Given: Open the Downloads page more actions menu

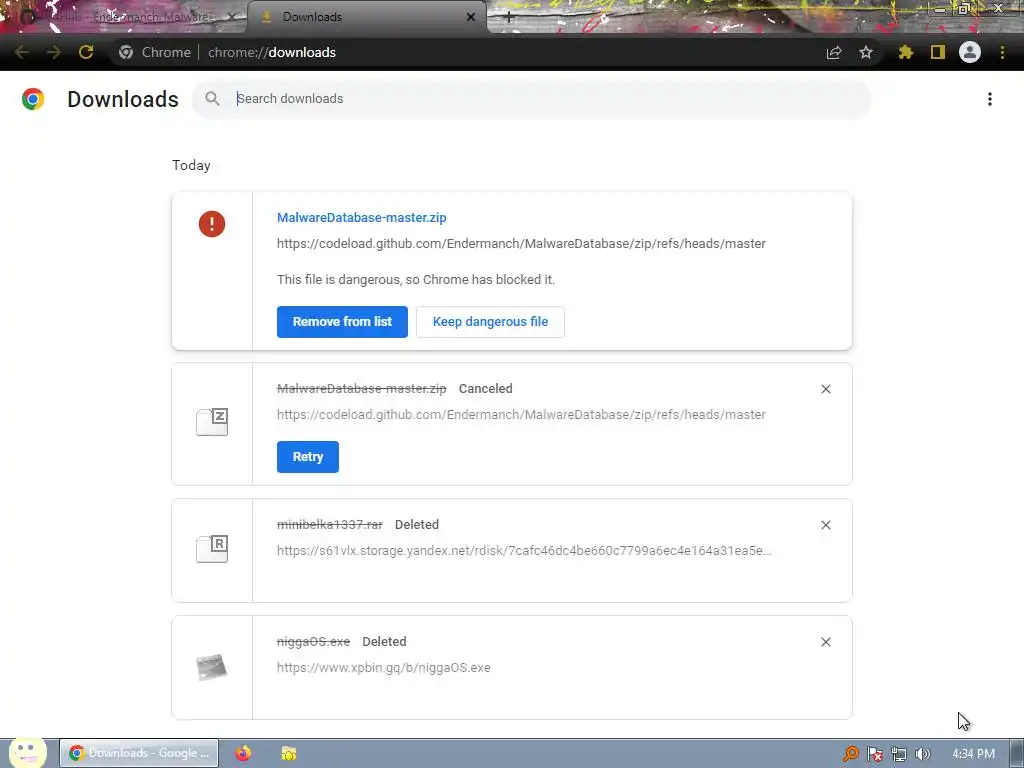Looking at the screenshot, I should 990,99.
